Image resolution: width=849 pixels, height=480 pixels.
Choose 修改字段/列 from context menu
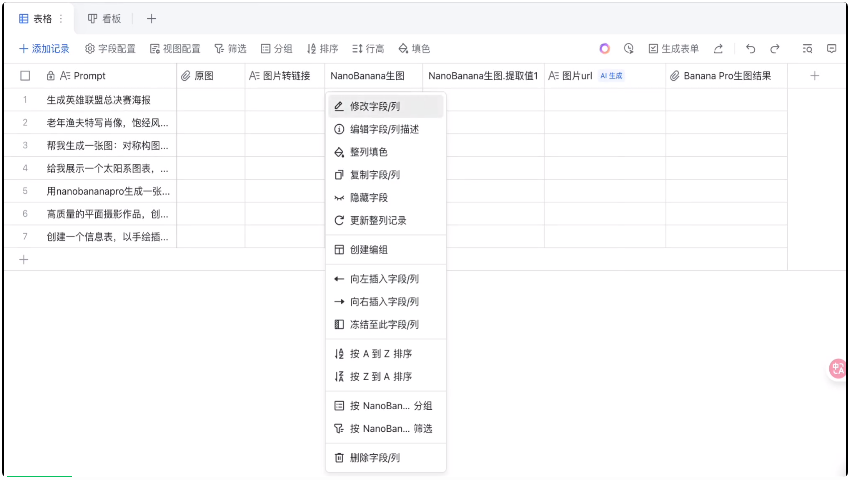[x=386, y=107]
